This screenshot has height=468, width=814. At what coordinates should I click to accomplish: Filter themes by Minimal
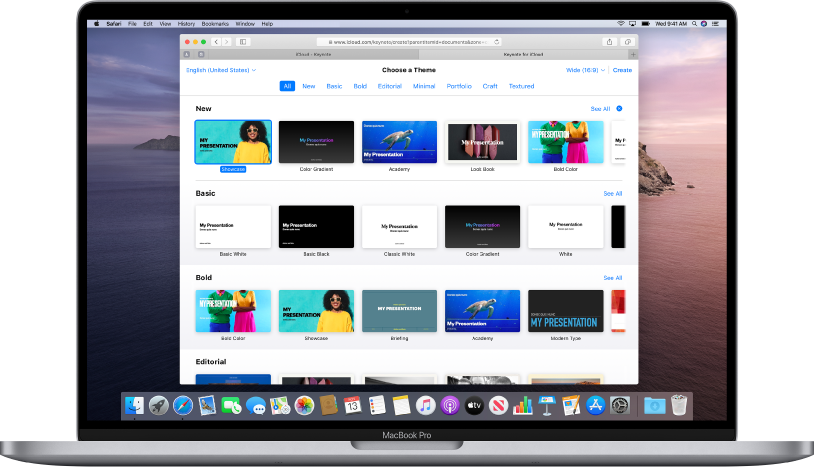tap(424, 86)
